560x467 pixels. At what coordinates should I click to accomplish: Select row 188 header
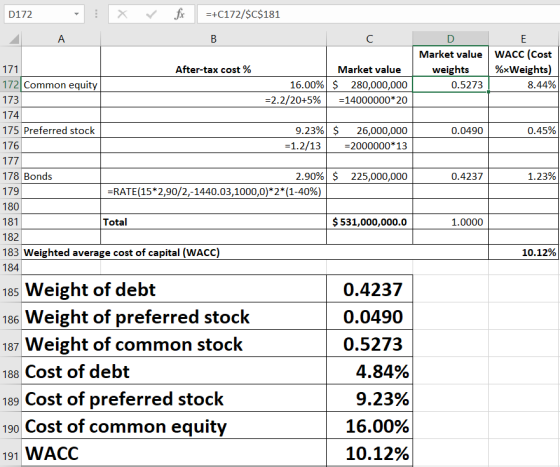[x=10, y=371]
